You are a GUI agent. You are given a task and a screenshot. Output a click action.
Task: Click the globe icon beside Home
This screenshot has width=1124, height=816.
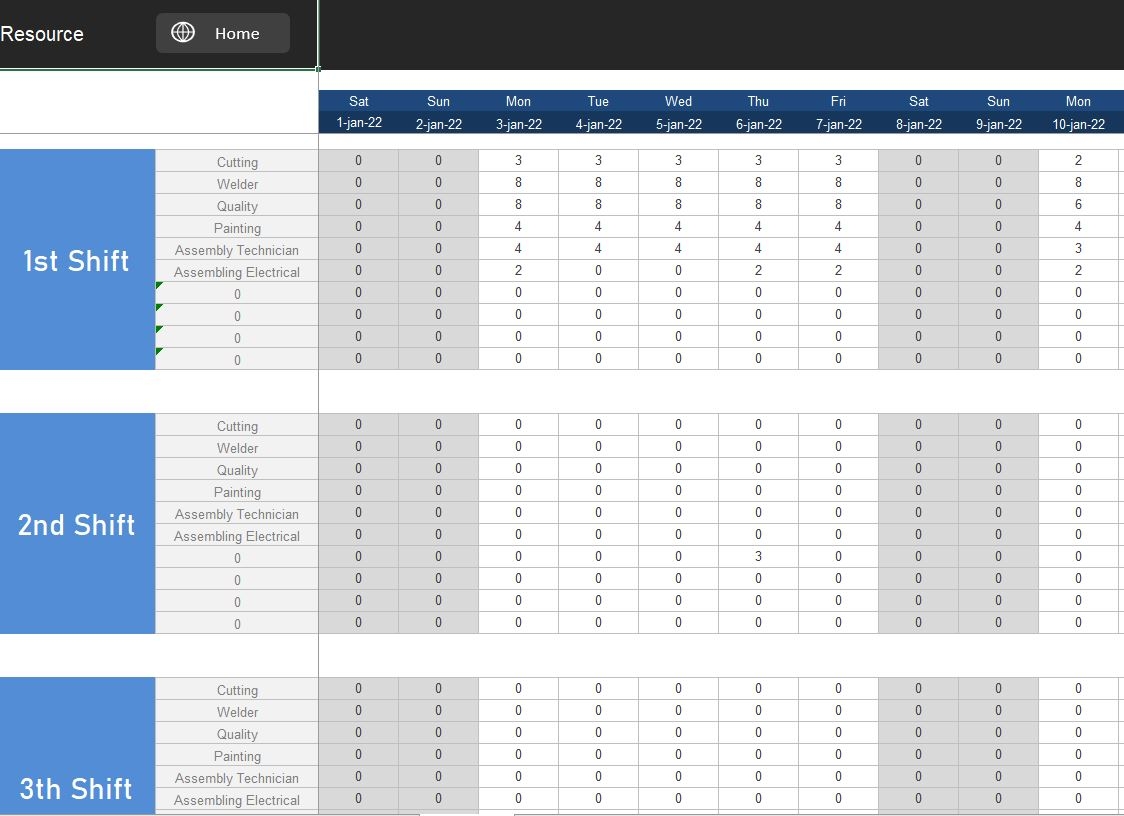[x=183, y=32]
